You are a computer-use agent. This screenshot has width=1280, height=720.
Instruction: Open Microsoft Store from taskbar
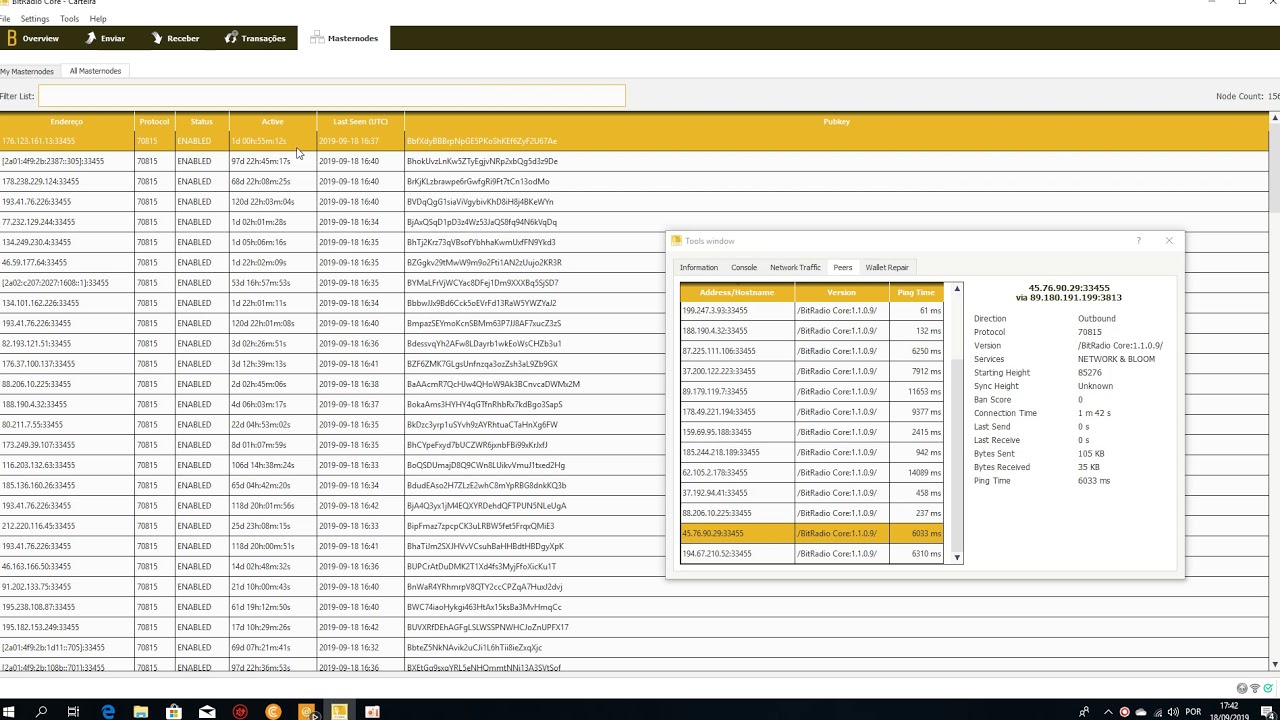click(174, 712)
